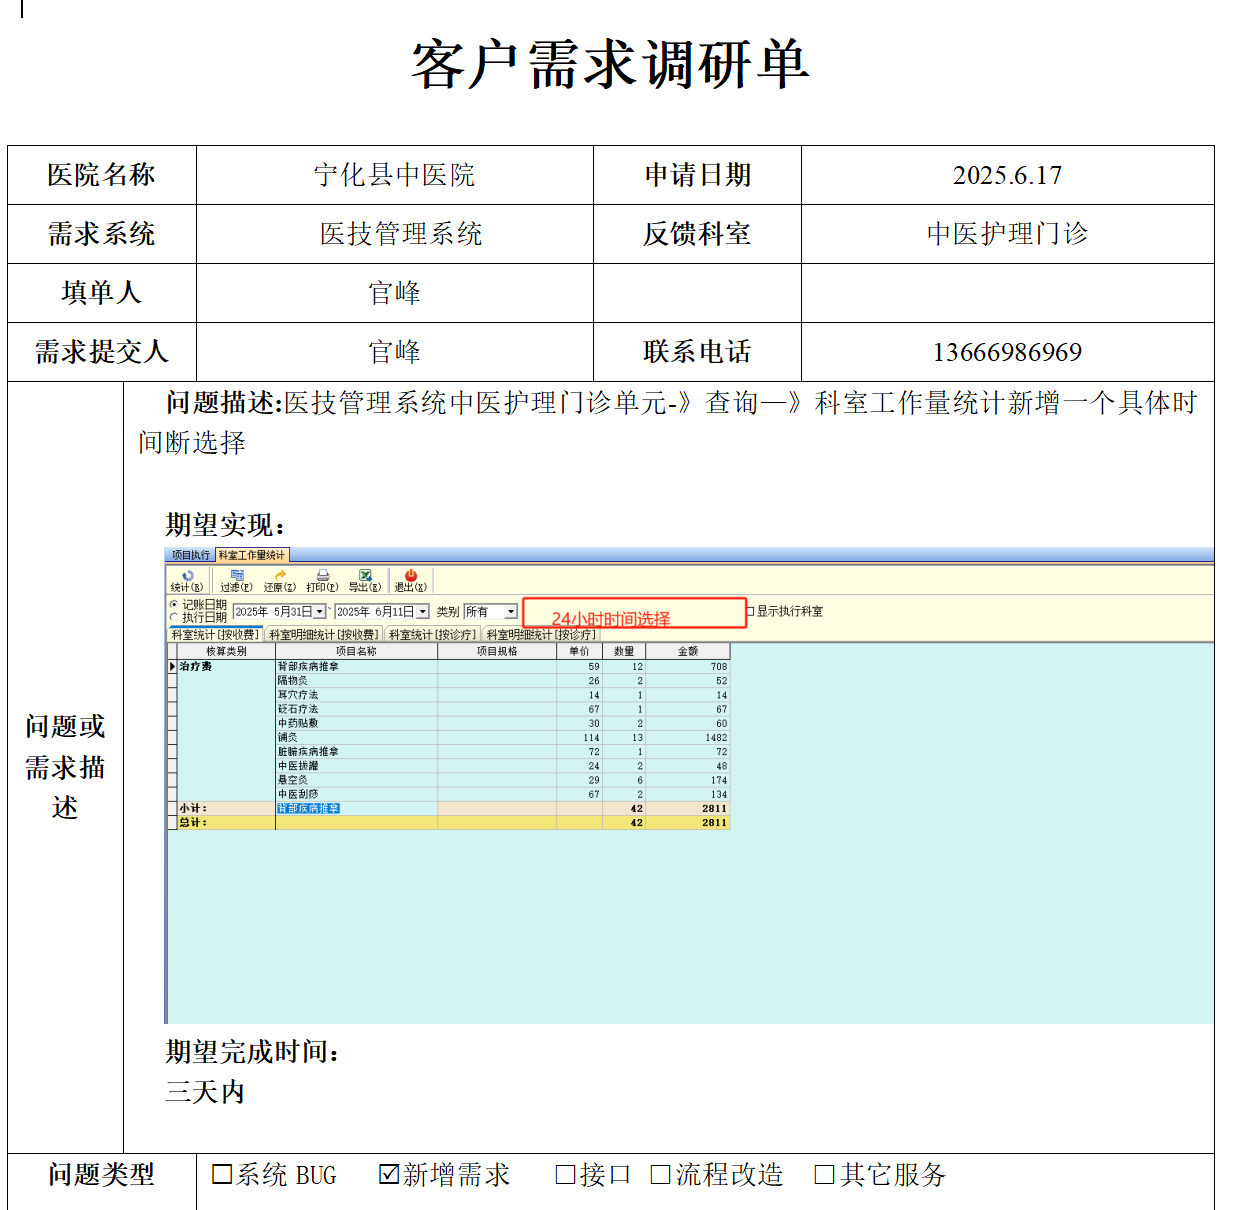This screenshot has height=1210, width=1260.
Task: Click the 统计(R) statistics toolbar icon
Action: tap(187, 581)
